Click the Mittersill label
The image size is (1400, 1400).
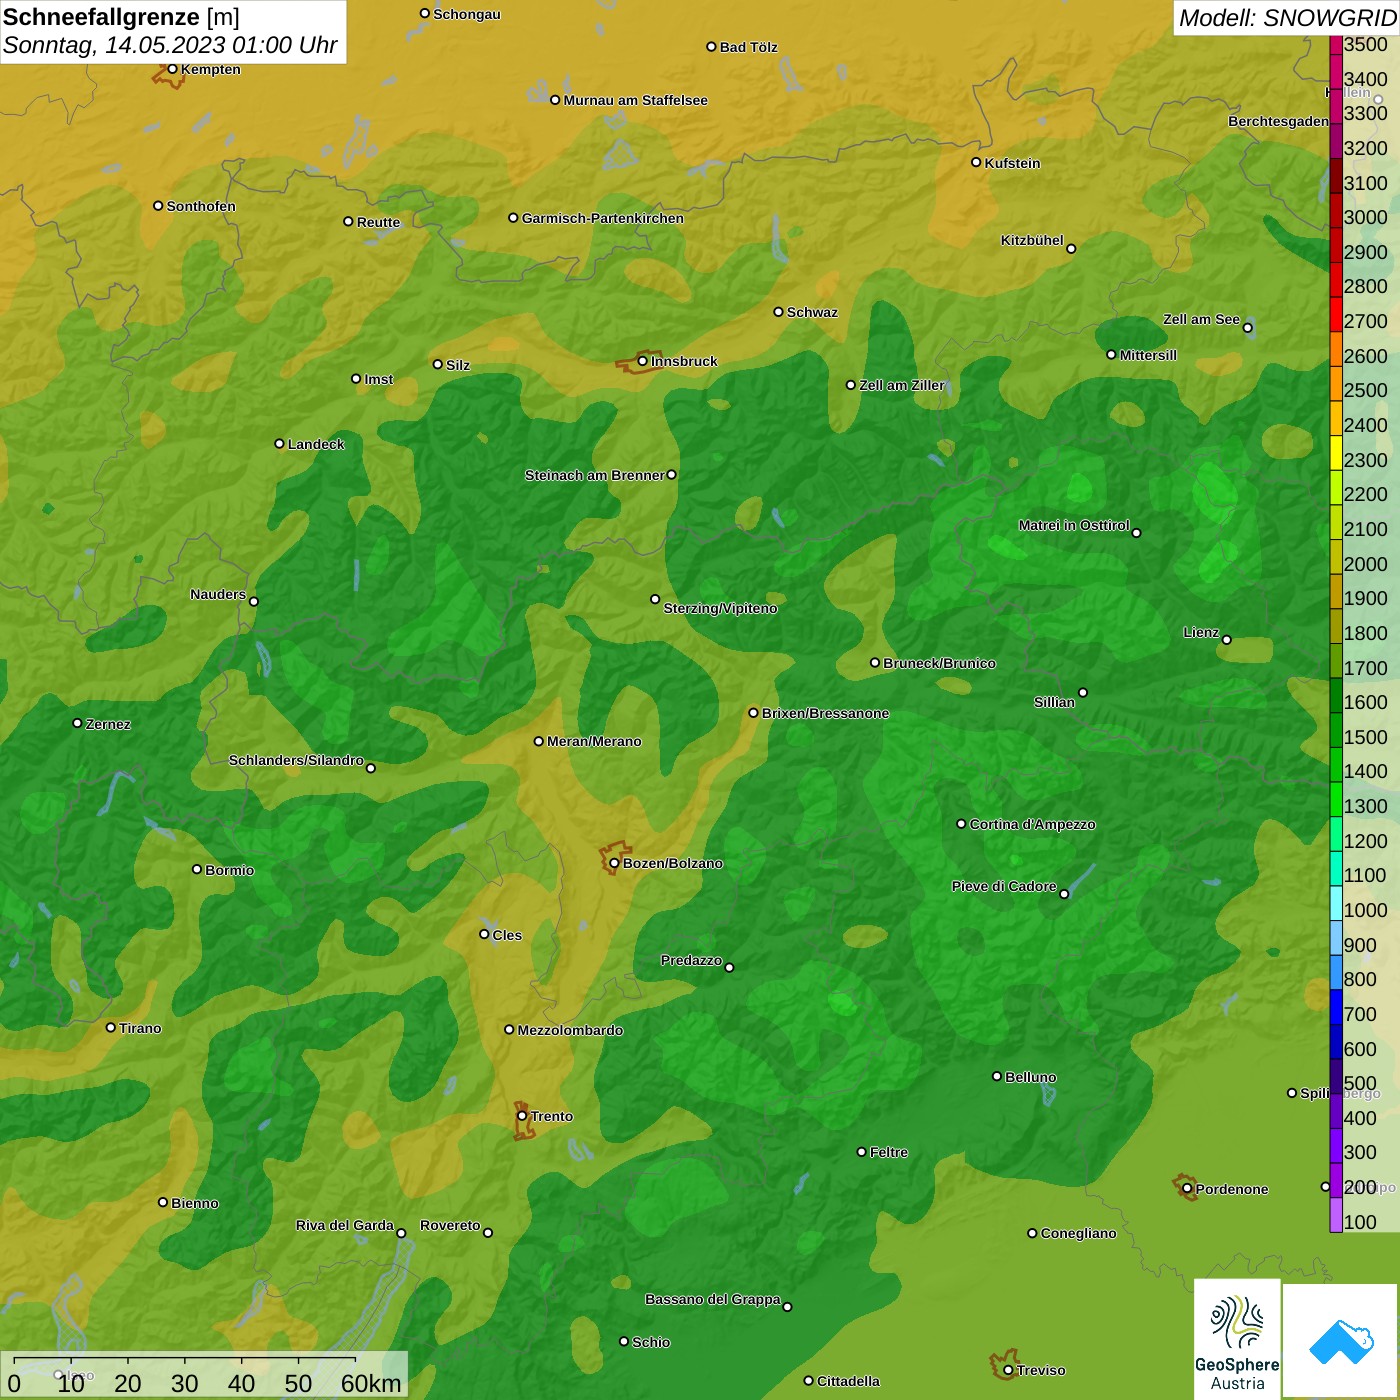point(1148,355)
